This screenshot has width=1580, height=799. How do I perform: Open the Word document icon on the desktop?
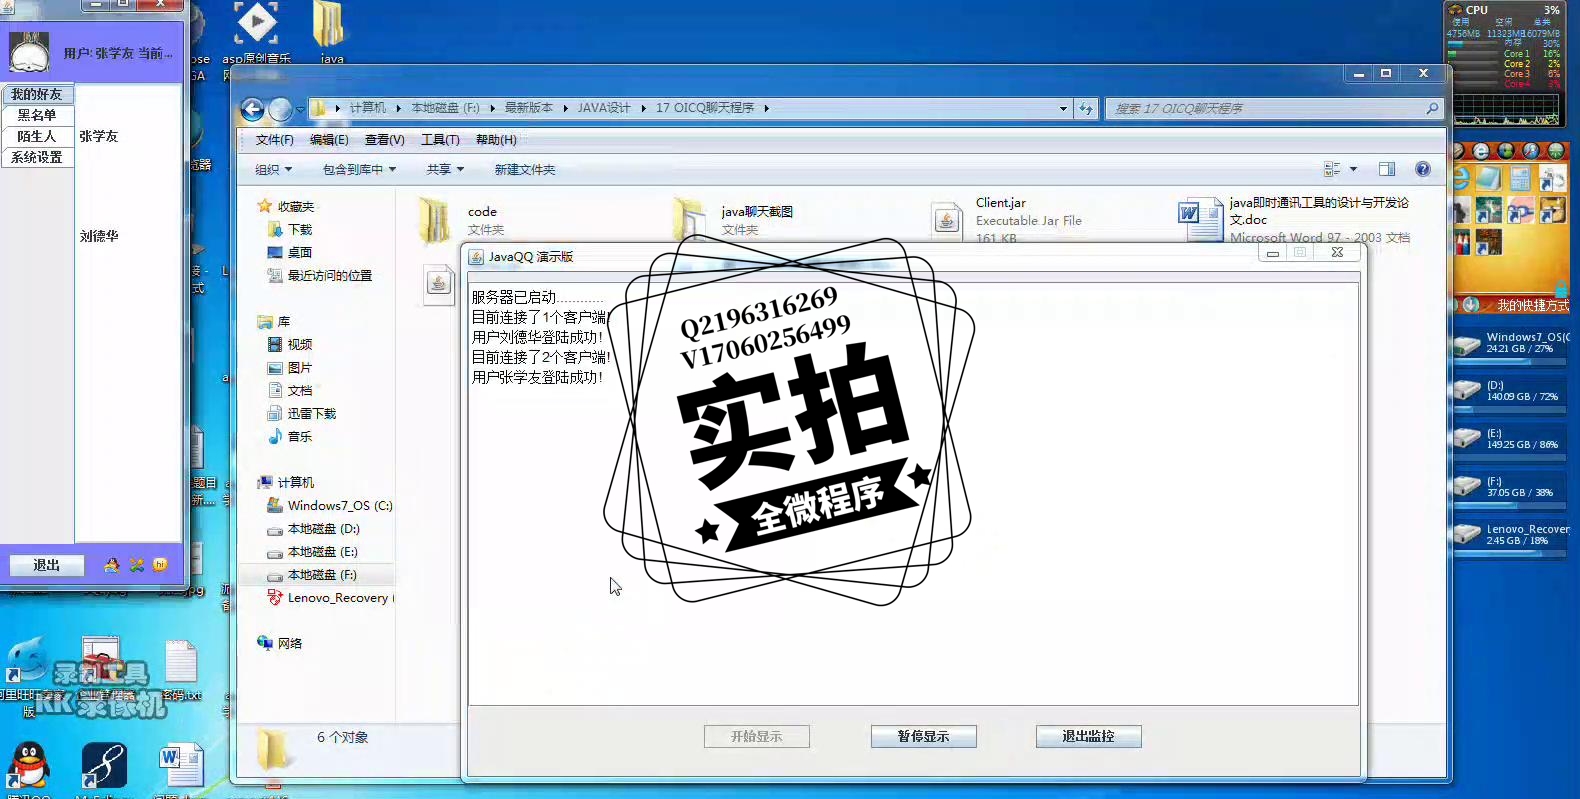tap(181, 765)
